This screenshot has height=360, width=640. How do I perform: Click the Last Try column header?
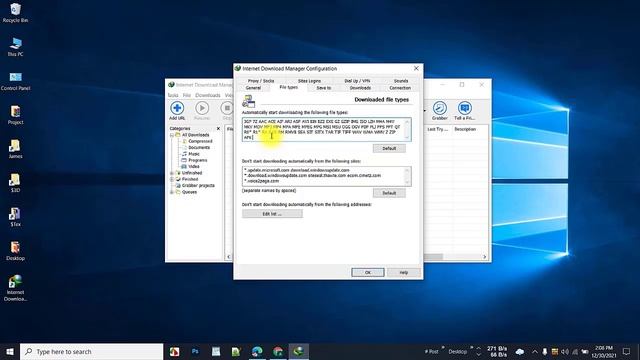[x=437, y=129]
